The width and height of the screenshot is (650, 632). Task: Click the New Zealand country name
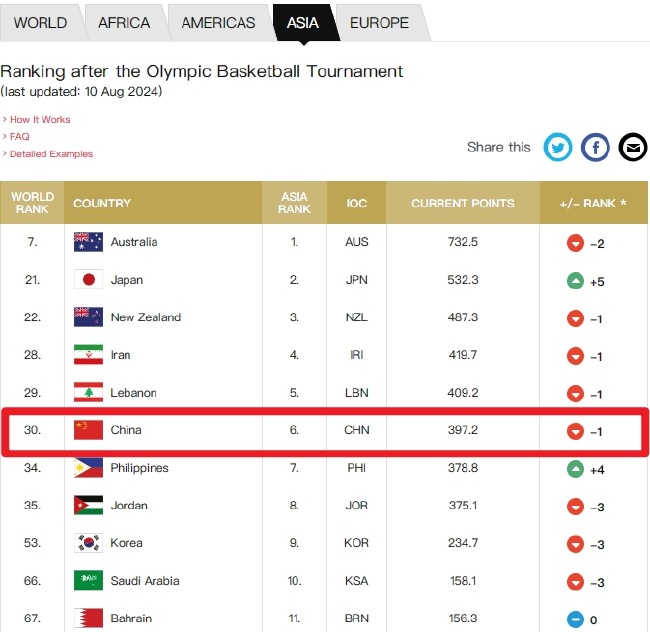click(x=146, y=317)
